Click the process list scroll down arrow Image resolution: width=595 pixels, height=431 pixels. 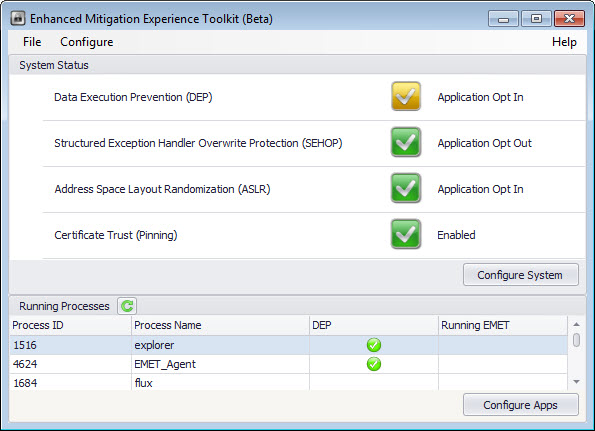(x=576, y=382)
